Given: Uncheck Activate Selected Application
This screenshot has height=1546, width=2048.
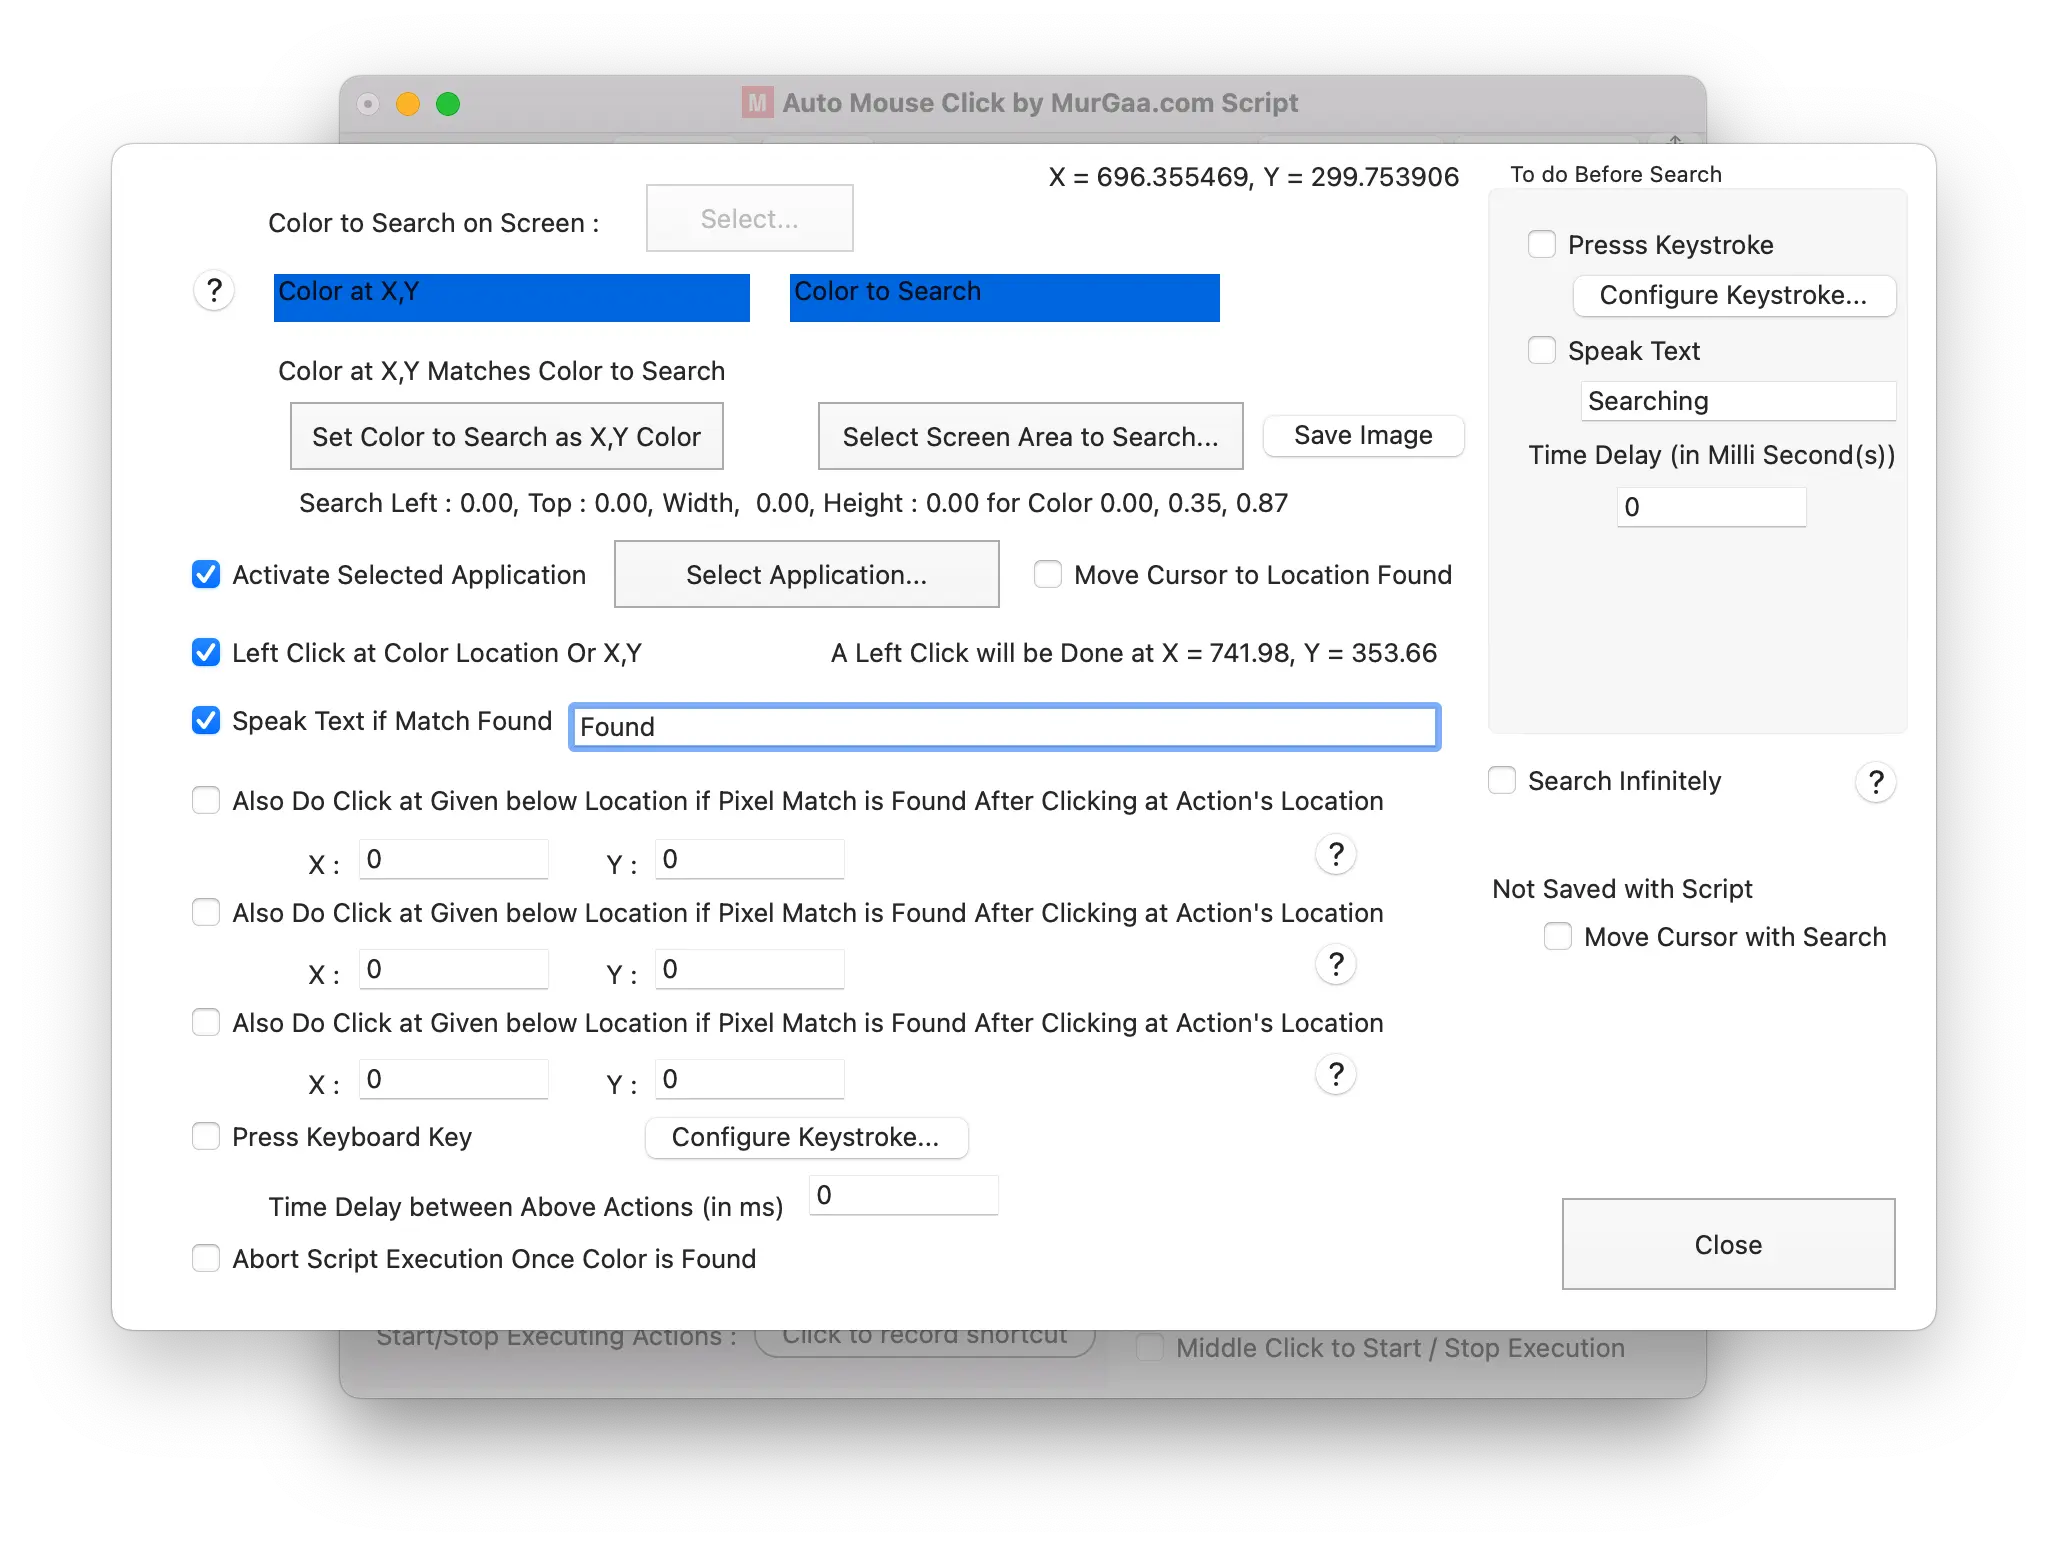Looking at the screenshot, I should pos(205,574).
